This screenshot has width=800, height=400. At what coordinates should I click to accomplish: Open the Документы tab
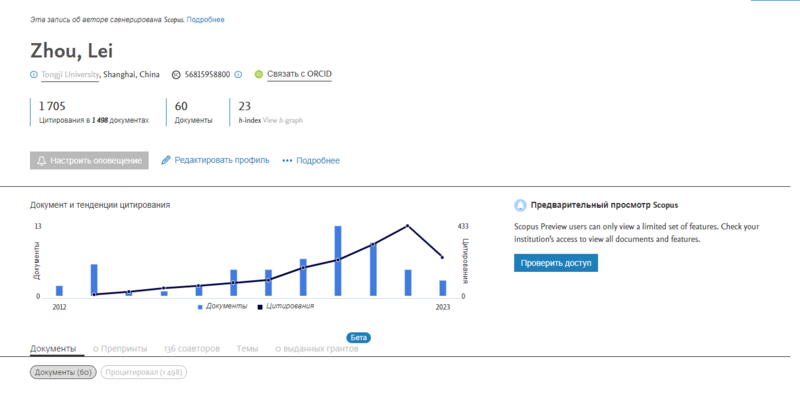(53, 348)
